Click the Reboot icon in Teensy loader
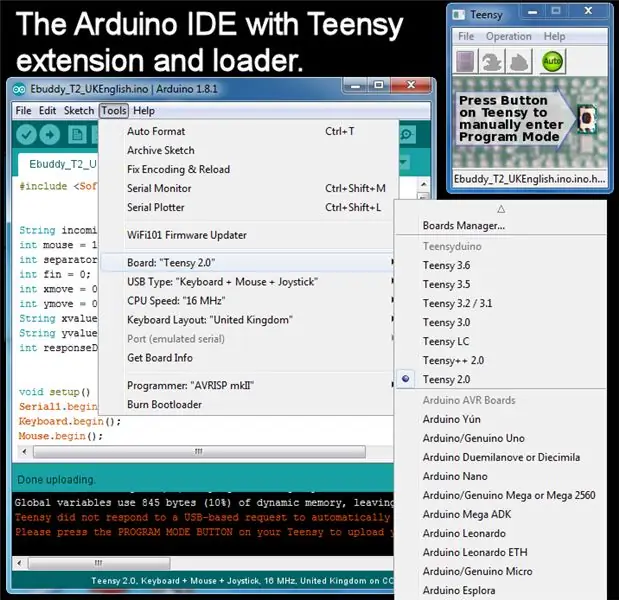This screenshot has height=600, width=619. point(519,61)
